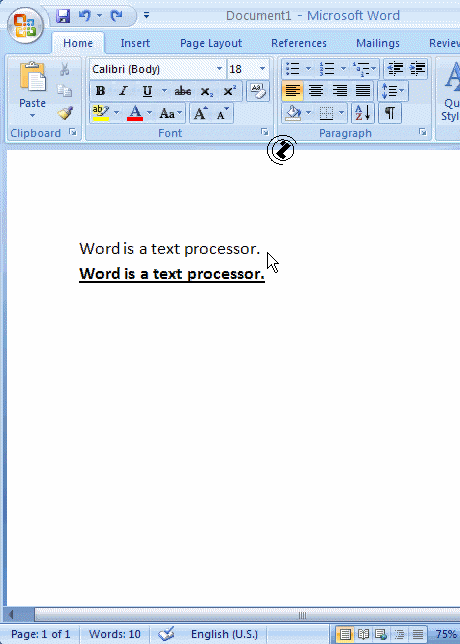Image resolution: width=460 pixels, height=644 pixels.
Task: Open the Mailings tab
Action: pos(377,43)
